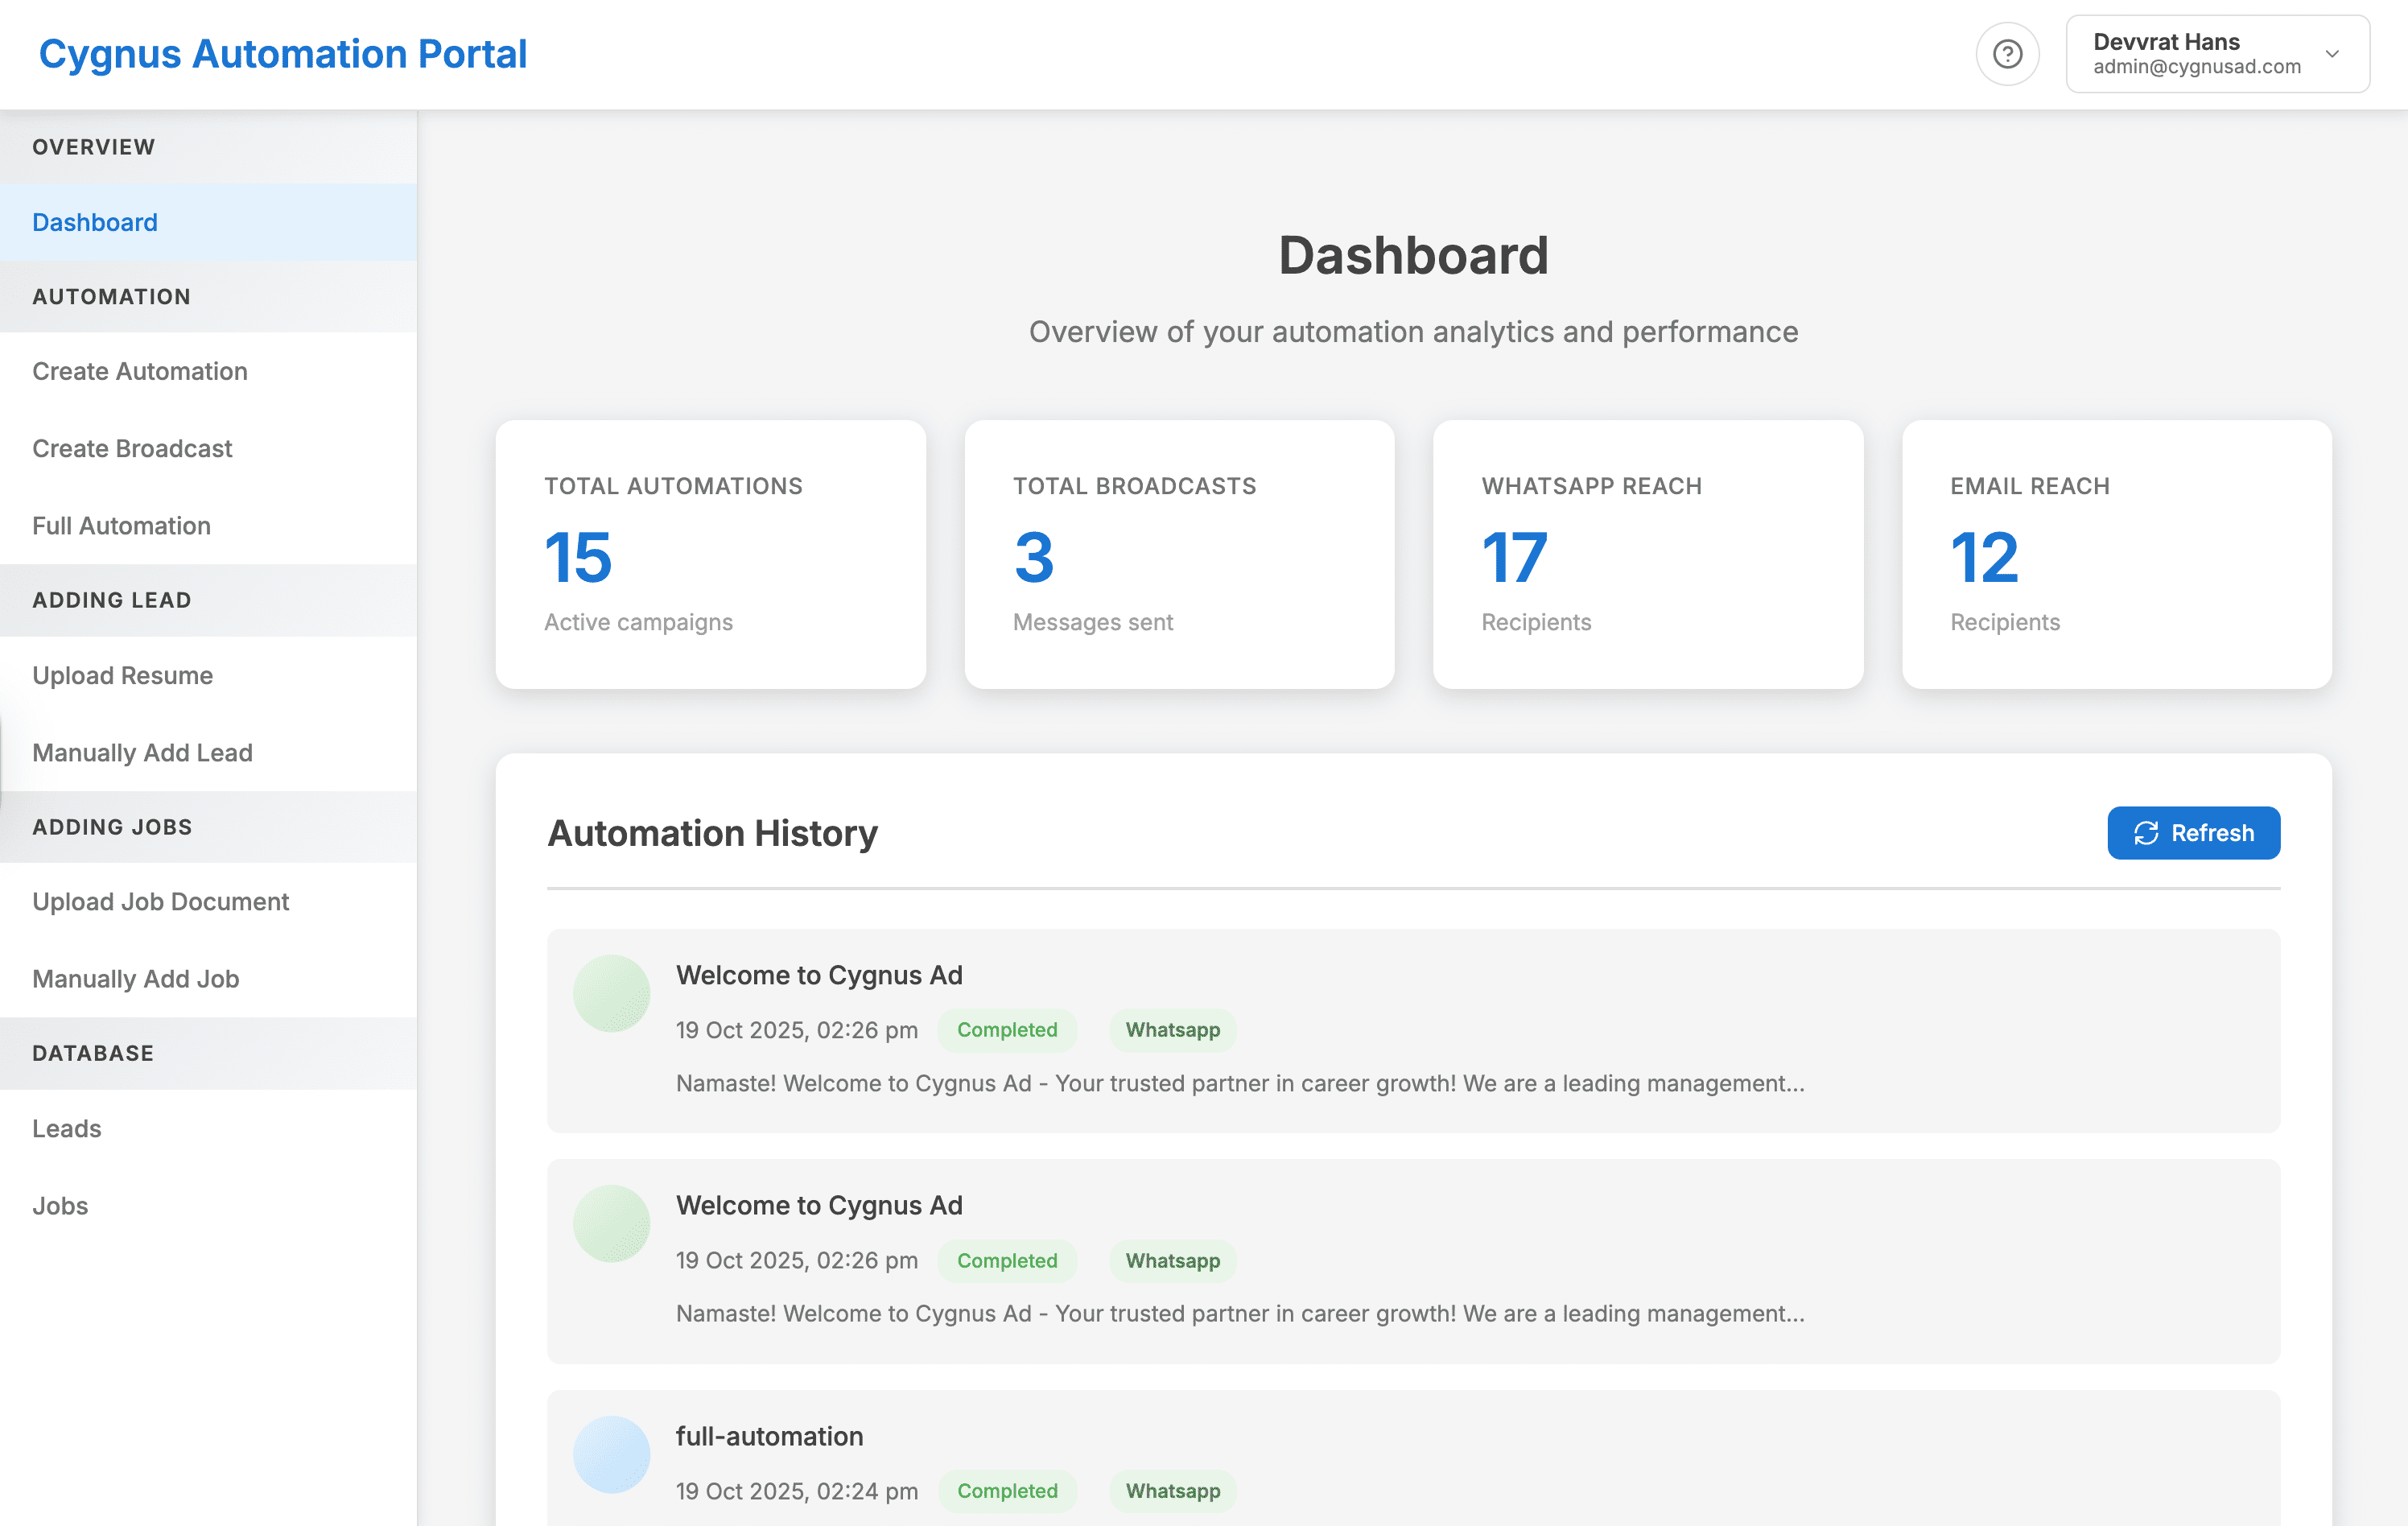The width and height of the screenshot is (2408, 1526).
Task: Open Jobs under Database
Action: coord(60,1205)
